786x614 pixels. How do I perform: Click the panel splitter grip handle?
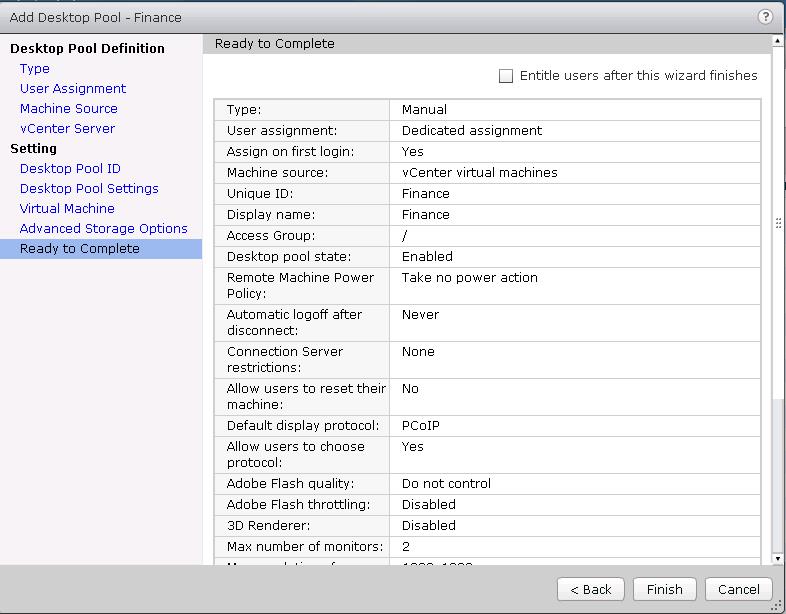[779, 223]
